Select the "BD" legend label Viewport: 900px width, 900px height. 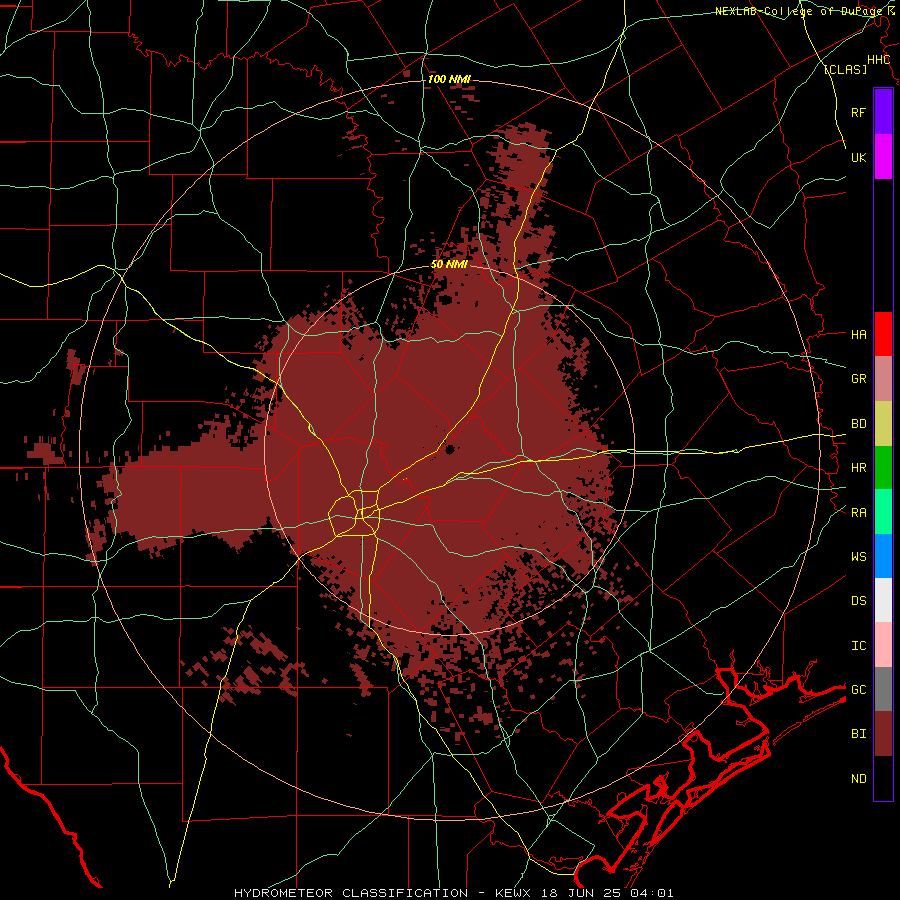click(858, 424)
